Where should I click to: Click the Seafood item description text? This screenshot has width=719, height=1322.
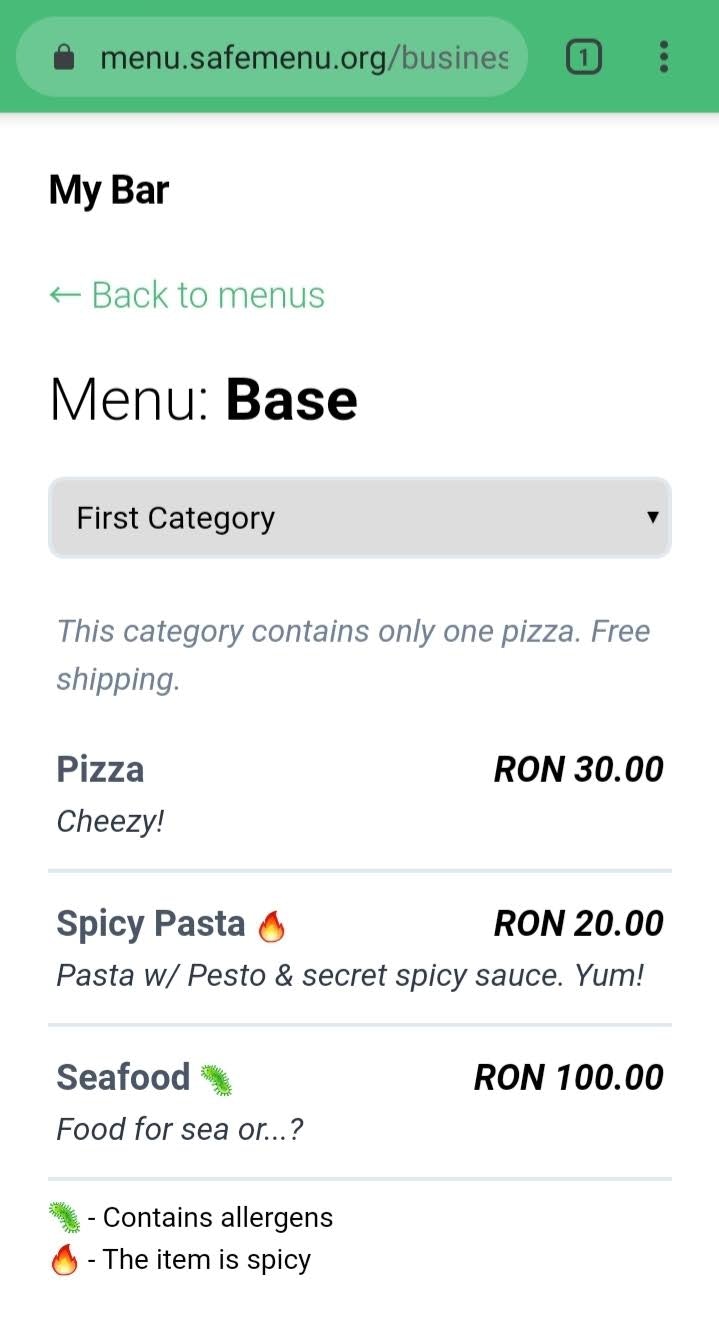pos(181,1129)
